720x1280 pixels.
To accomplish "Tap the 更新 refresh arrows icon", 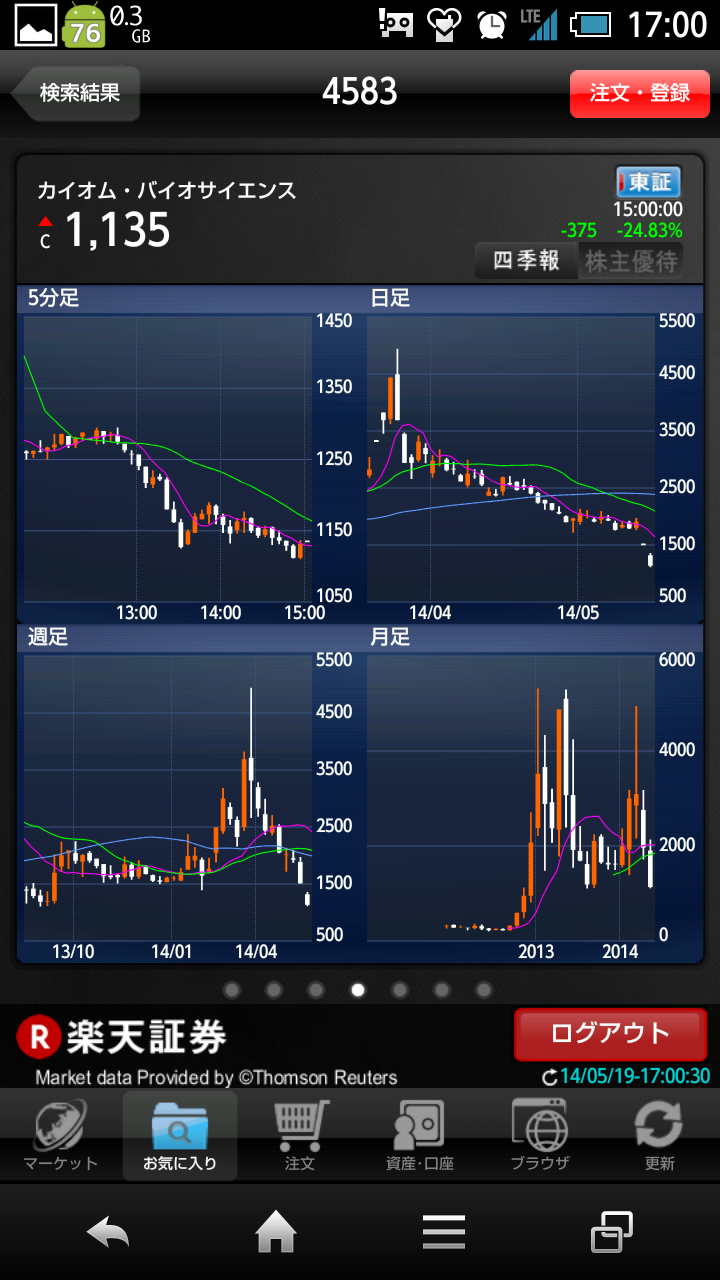I will 659,1127.
